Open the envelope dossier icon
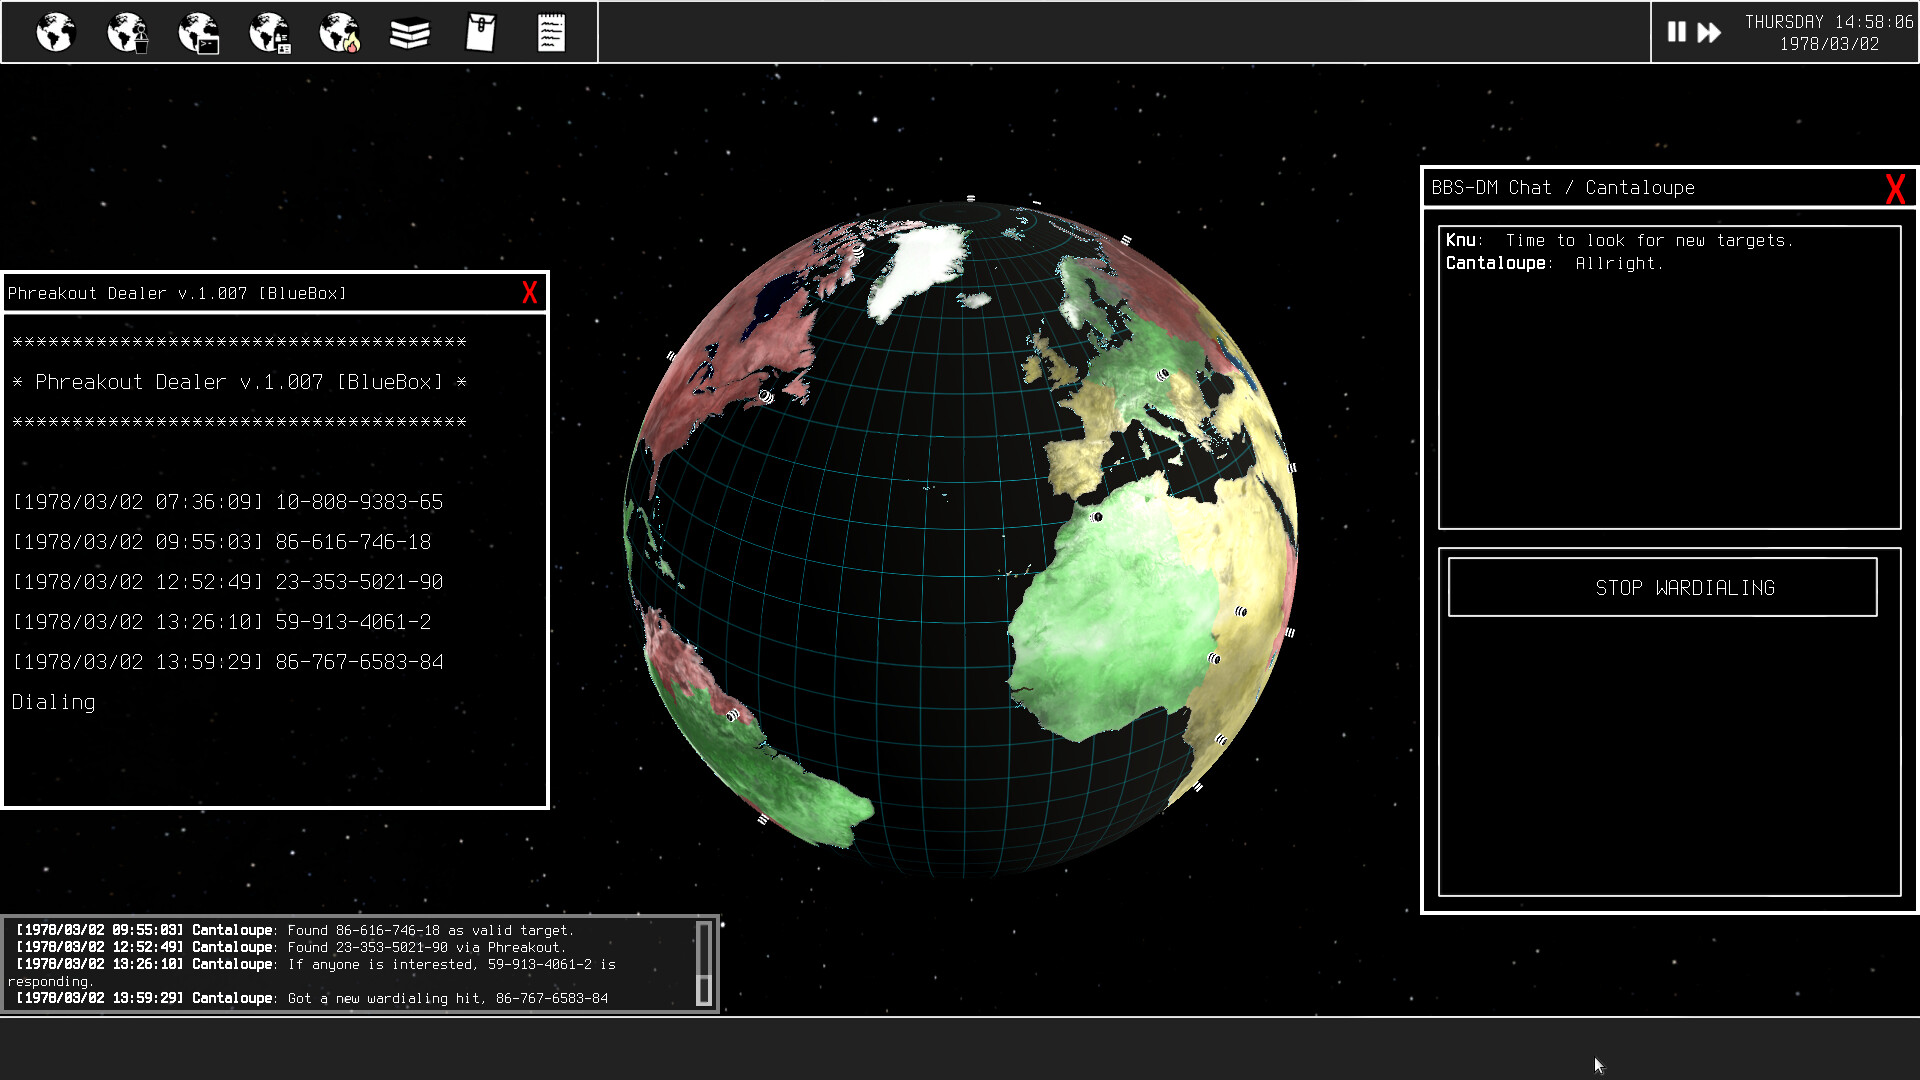 481,32
